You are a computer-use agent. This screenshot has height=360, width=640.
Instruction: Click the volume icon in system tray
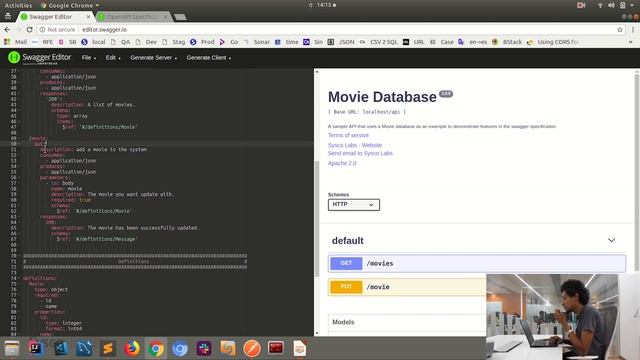(x=611, y=5)
